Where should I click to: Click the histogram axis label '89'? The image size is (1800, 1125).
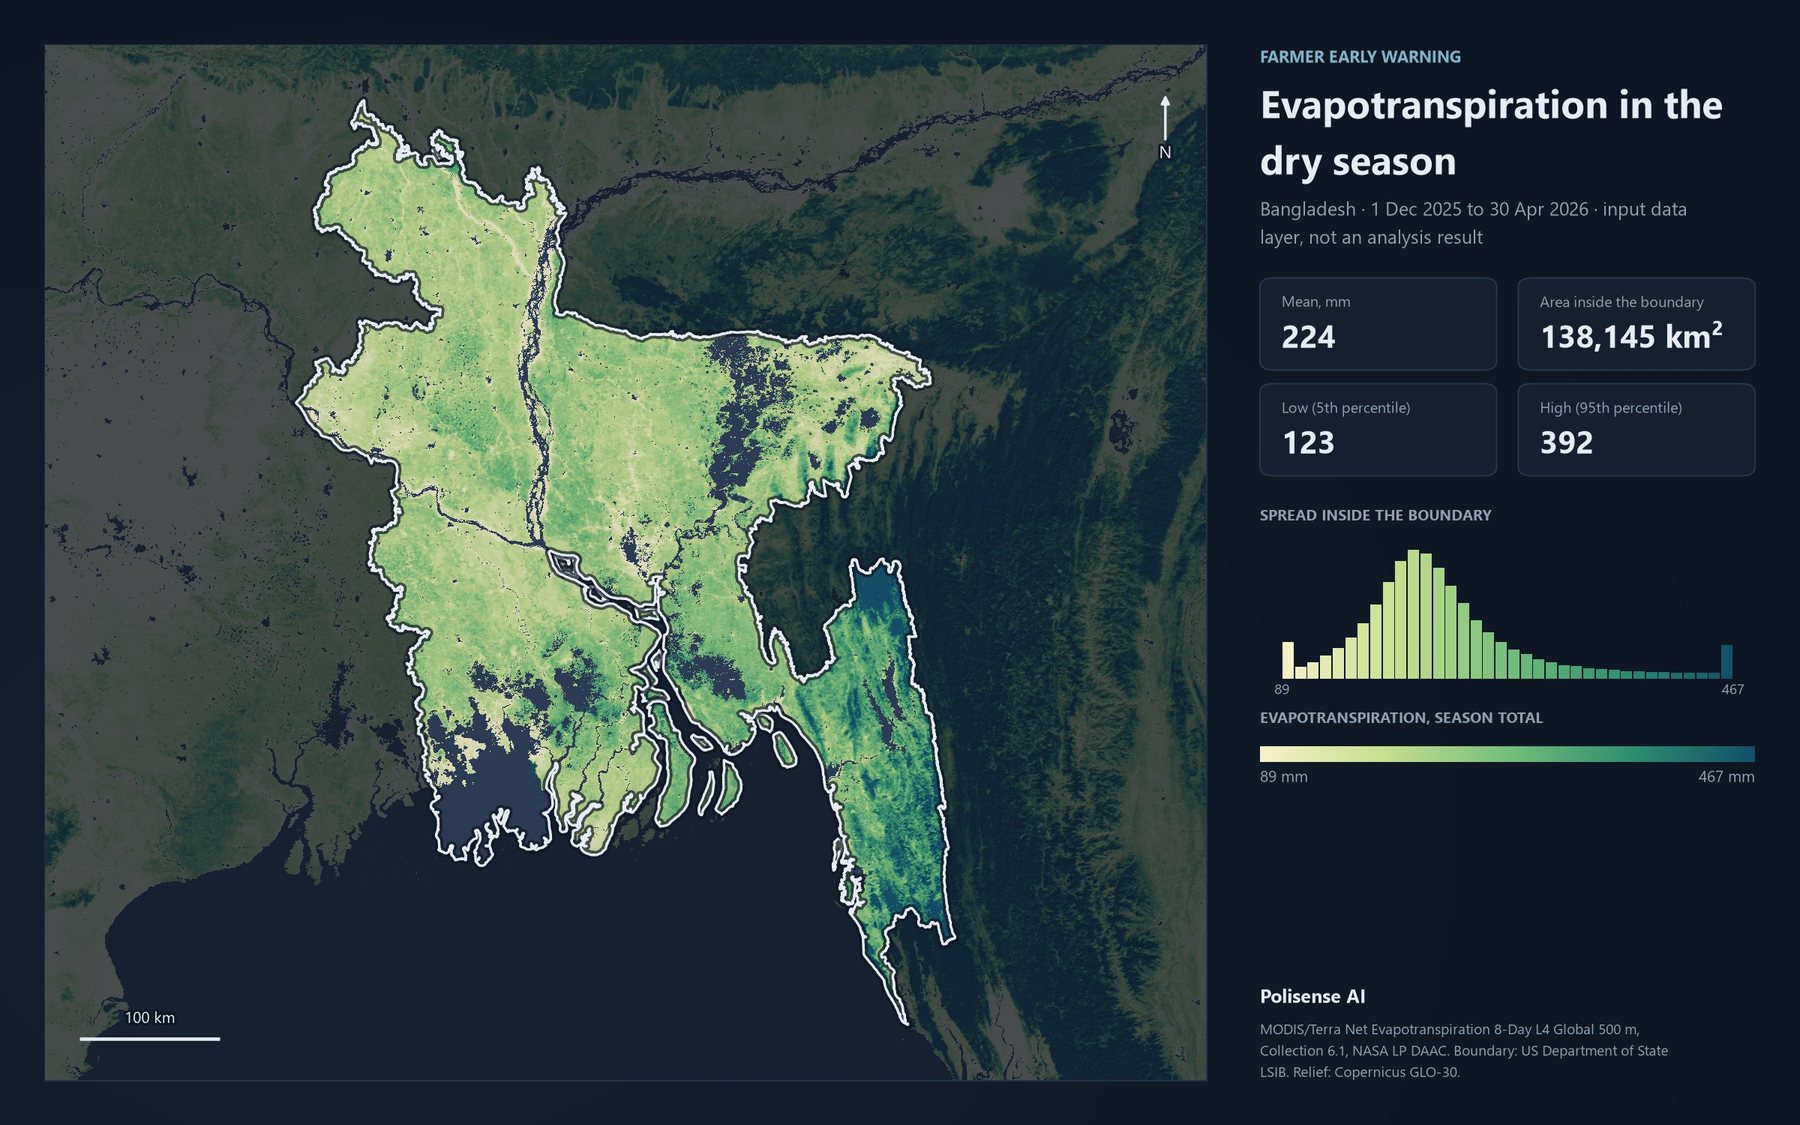click(x=1282, y=689)
